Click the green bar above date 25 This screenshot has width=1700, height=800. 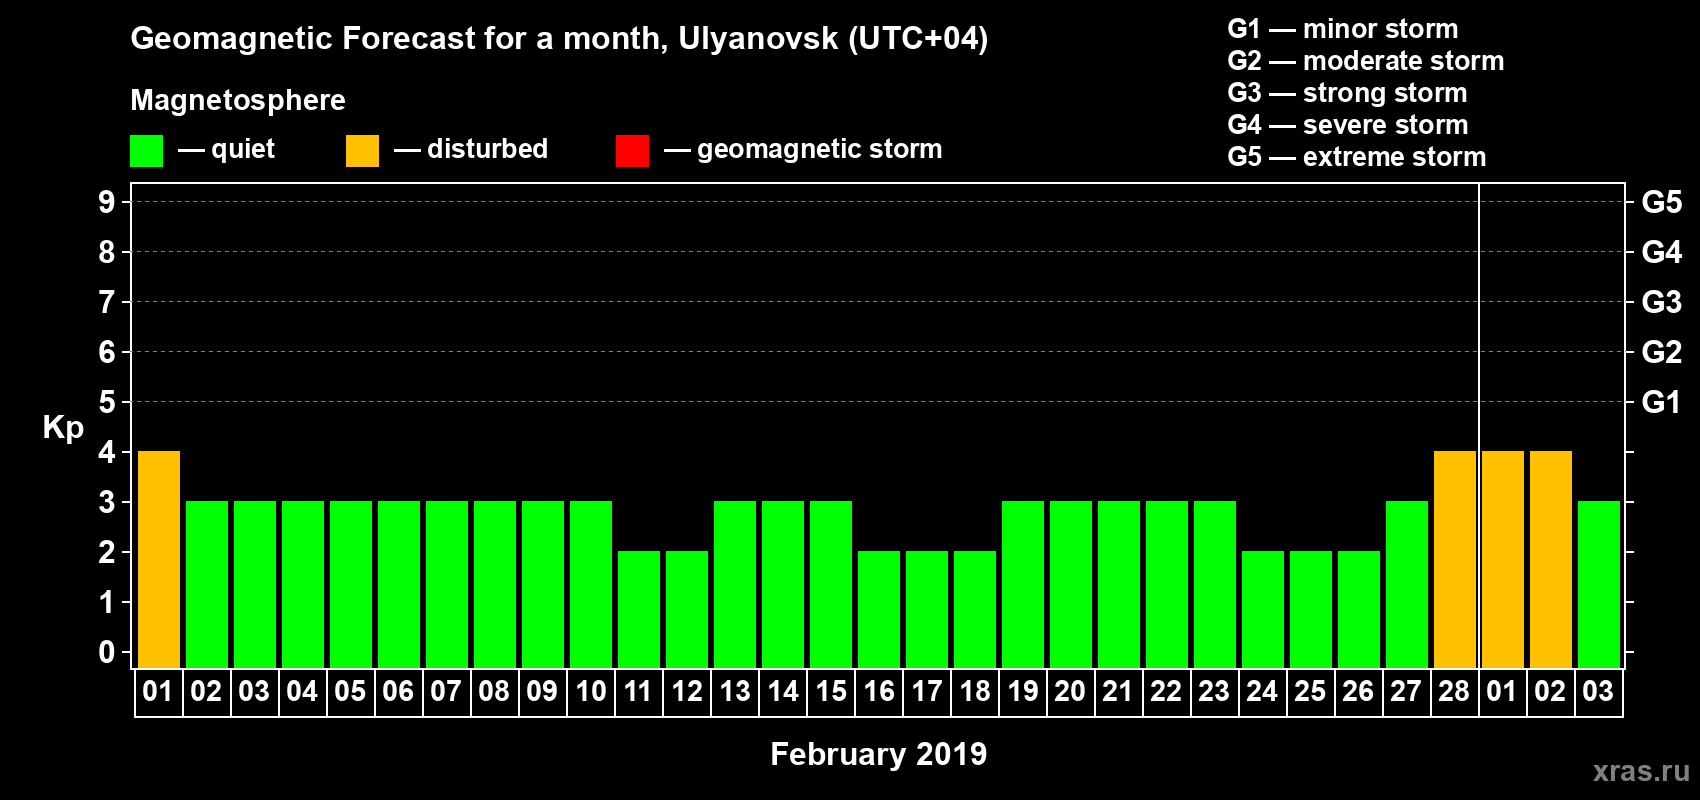[x=1311, y=609]
